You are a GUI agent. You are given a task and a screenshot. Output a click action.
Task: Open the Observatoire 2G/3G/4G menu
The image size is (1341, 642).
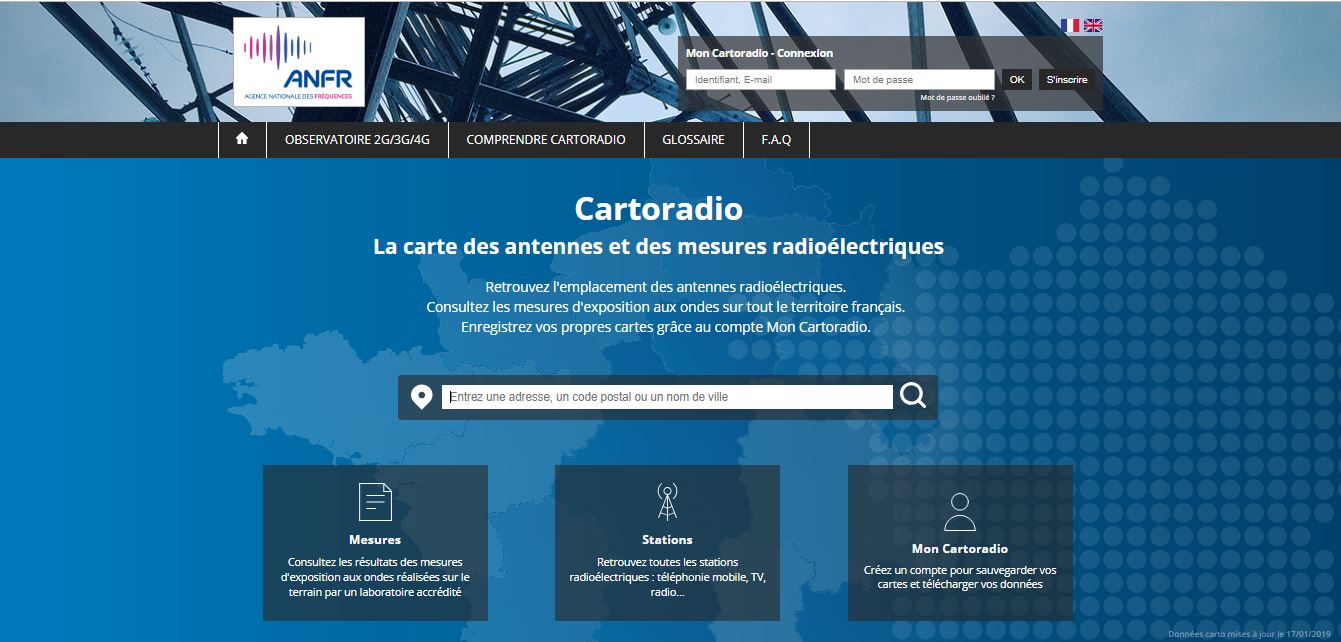pyautogui.click(x=357, y=140)
